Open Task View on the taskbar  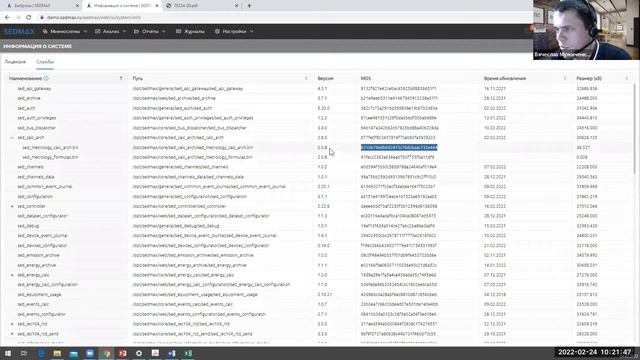tap(24, 353)
